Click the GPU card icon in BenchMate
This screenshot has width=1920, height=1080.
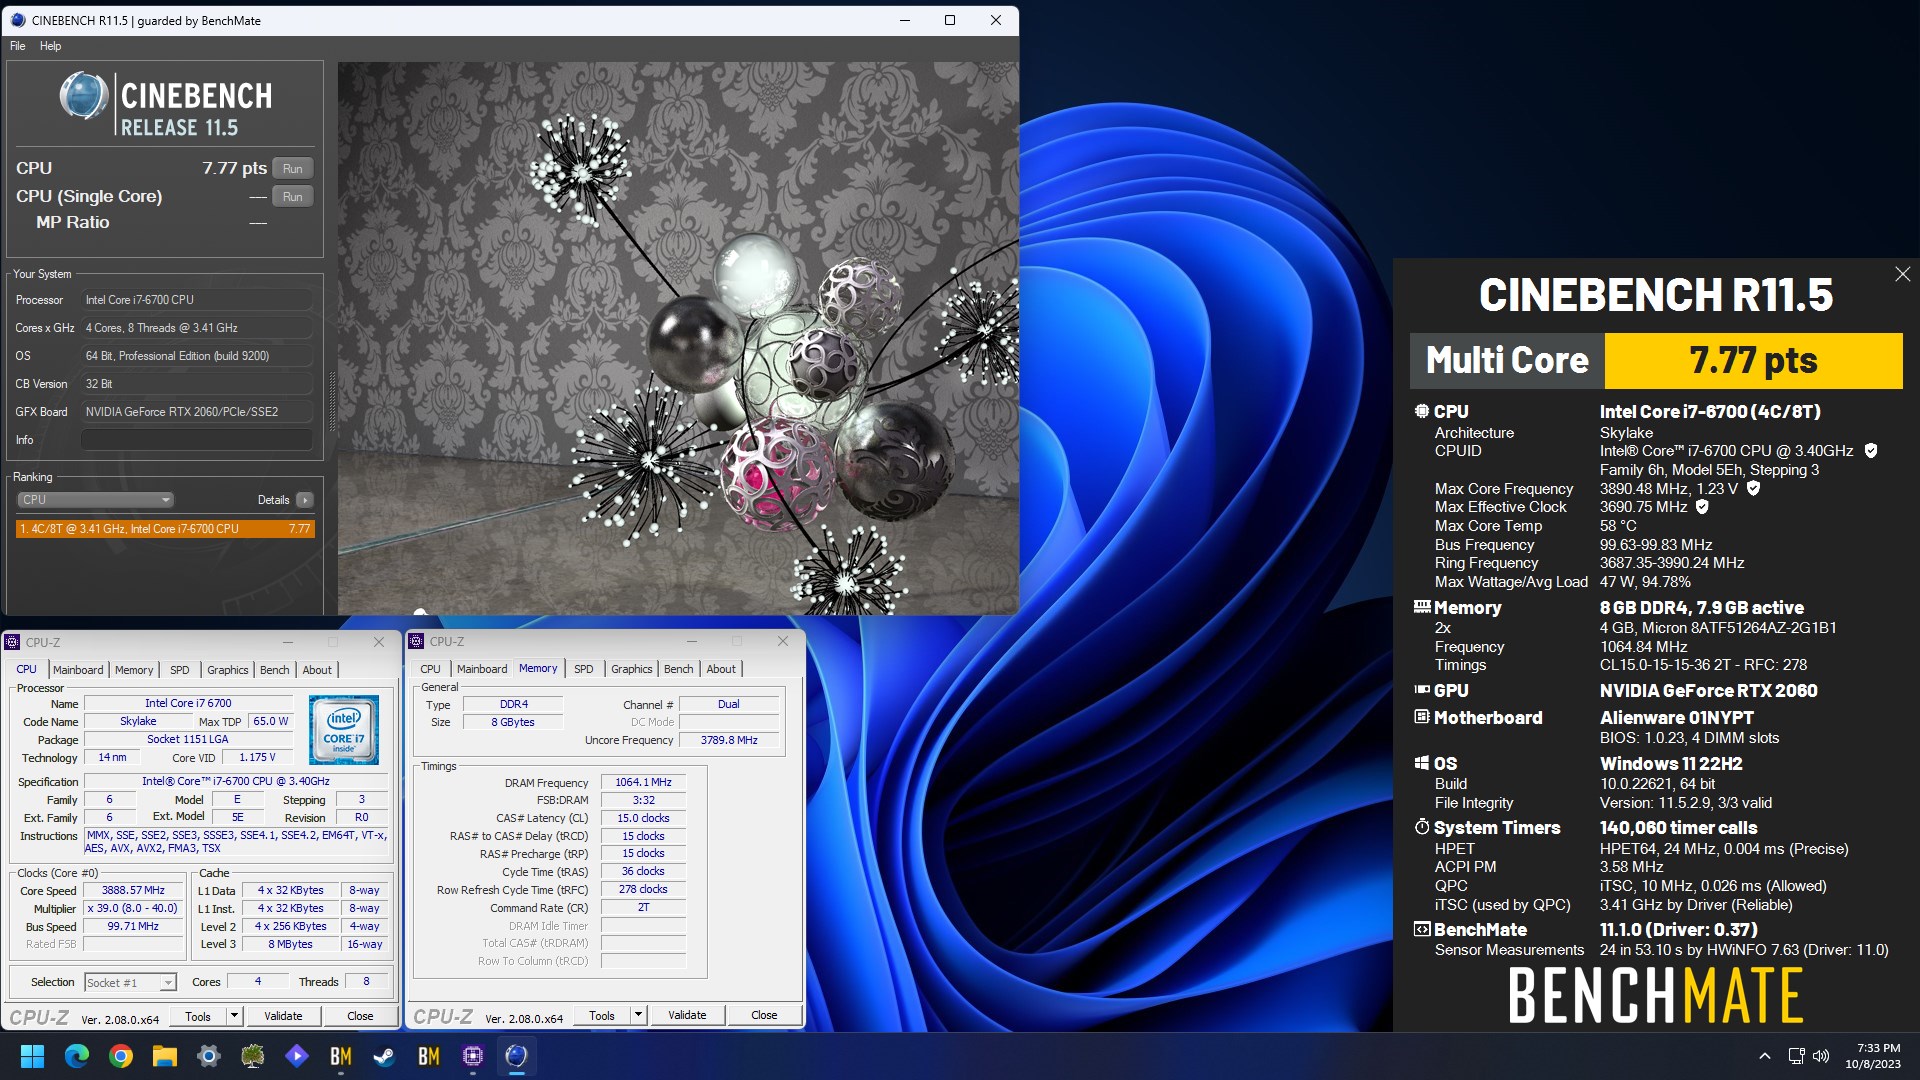point(1422,690)
